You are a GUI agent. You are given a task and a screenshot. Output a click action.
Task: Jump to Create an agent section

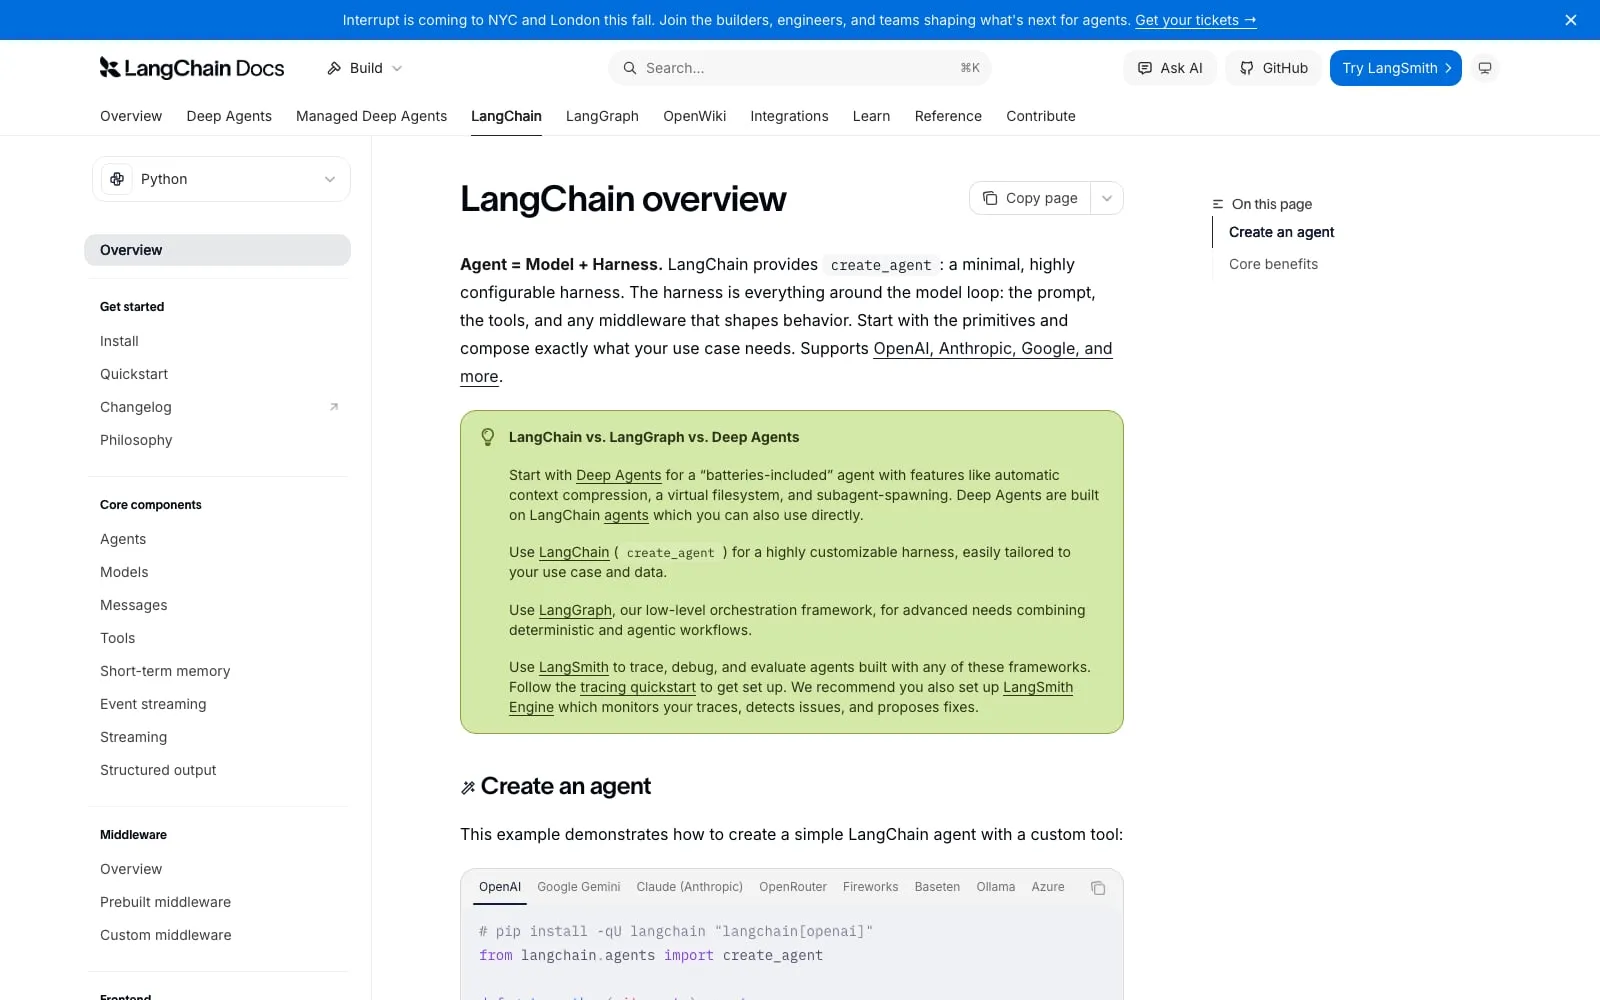point(1281,232)
